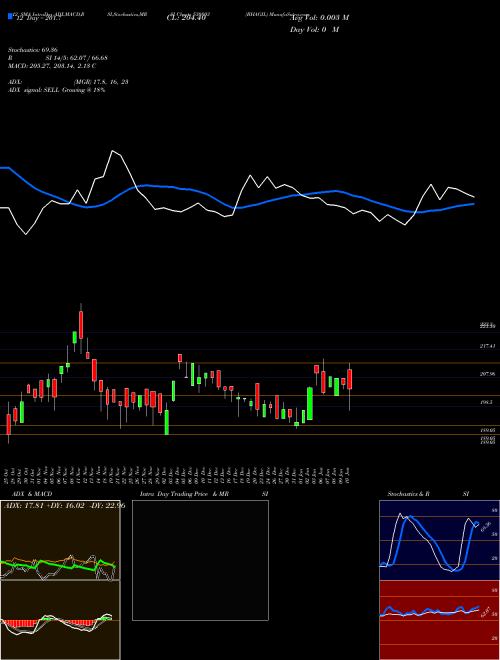Click the MACD: 205.27, 203.14, 2.13 line
Viewport: 500px width, 660px height.
52,66
